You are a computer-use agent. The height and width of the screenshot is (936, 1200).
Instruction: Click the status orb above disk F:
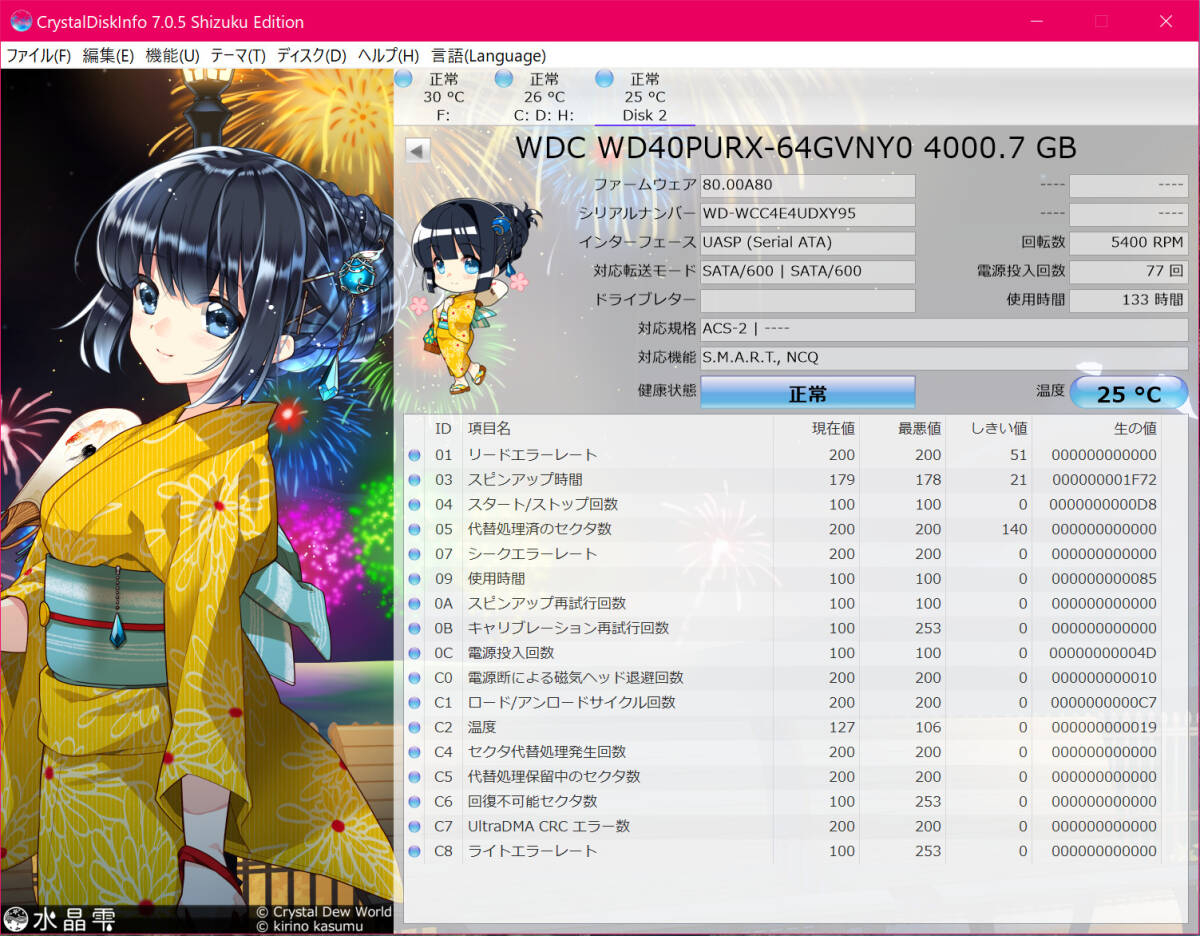click(403, 78)
